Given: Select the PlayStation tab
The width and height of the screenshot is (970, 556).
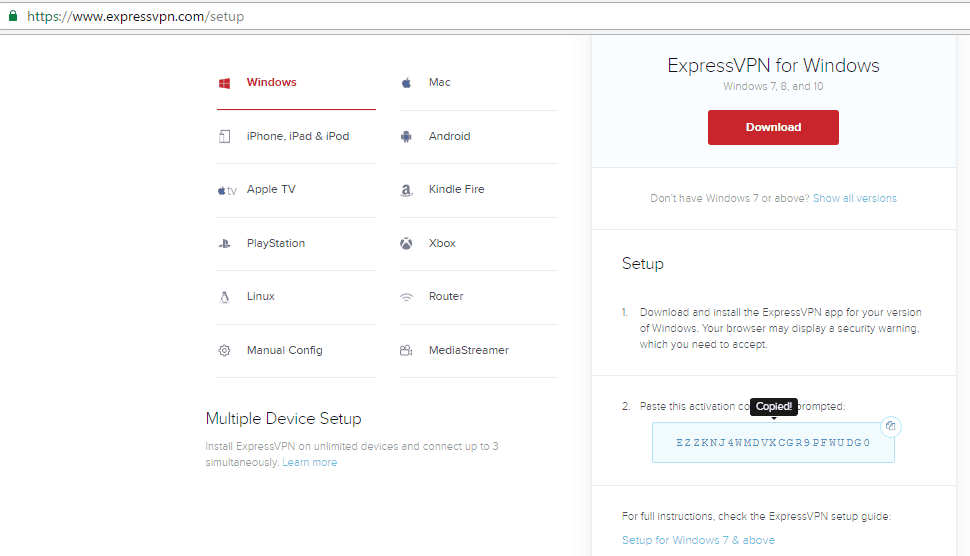Looking at the screenshot, I should pyautogui.click(x=296, y=244).
